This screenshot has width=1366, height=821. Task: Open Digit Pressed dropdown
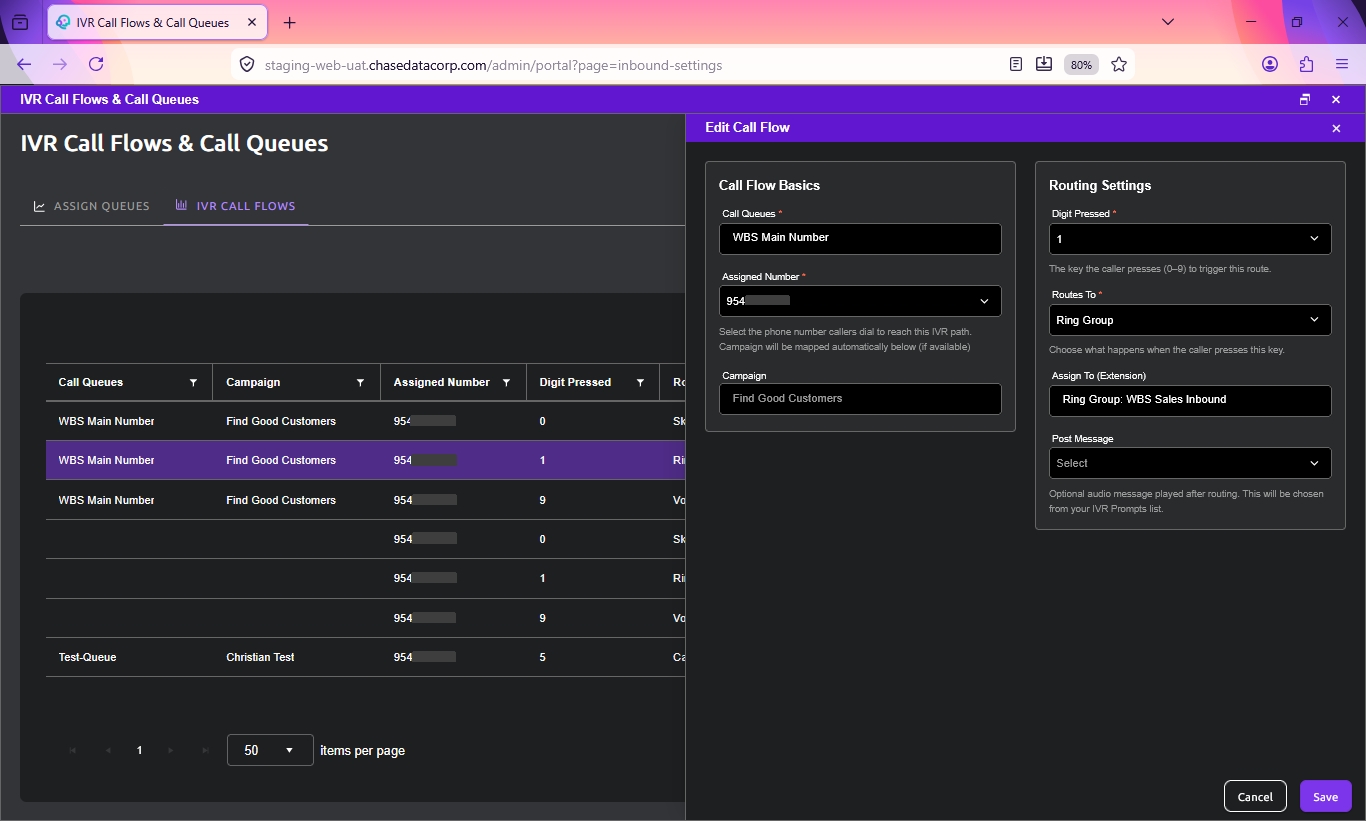pyautogui.click(x=1190, y=239)
